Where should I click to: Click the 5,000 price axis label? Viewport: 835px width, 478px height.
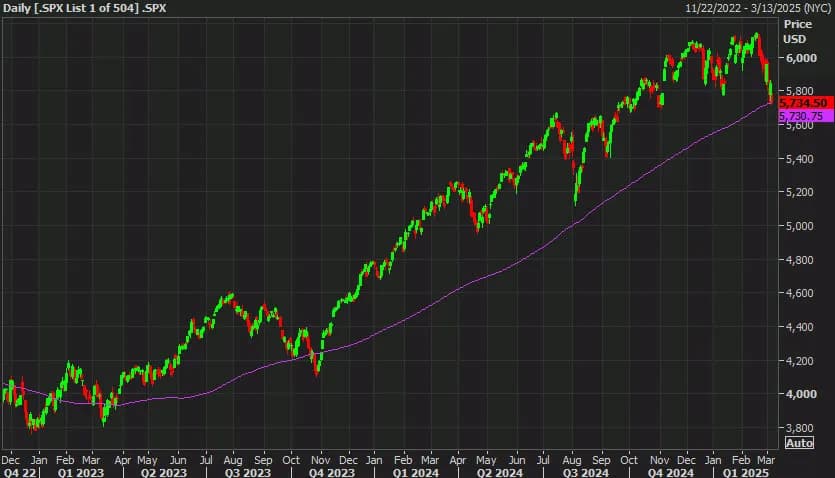(799, 226)
